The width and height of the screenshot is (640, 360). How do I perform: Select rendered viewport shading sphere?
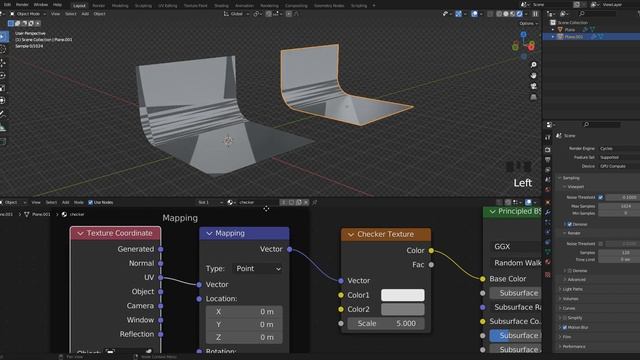tap(520, 14)
